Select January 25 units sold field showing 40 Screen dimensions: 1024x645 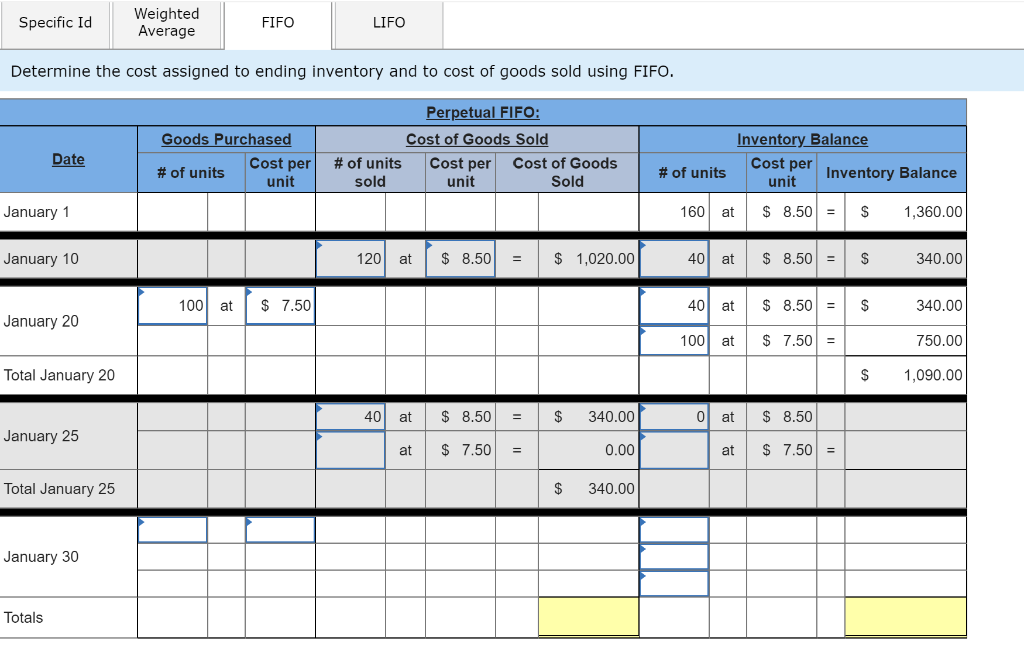click(x=351, y=417)
